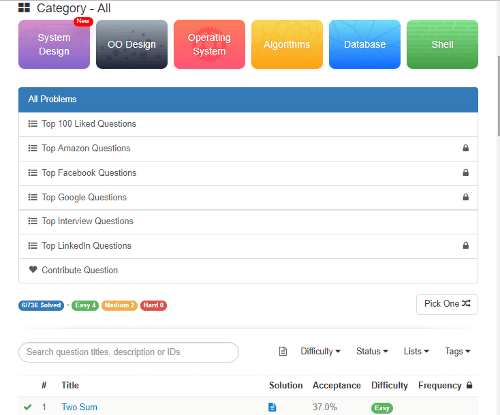Open Top Amazon Questions list
The width and height of the screenshot is (500, 415).
[248, 148]
